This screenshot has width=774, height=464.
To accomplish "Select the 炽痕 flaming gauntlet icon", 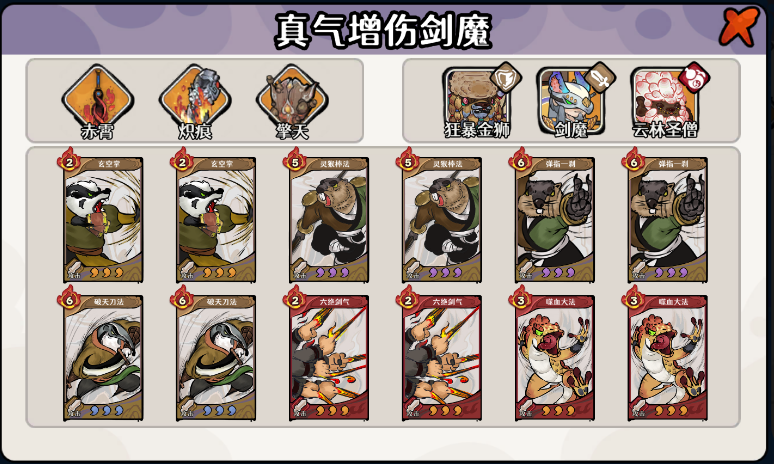I will [x=195, y=98].
